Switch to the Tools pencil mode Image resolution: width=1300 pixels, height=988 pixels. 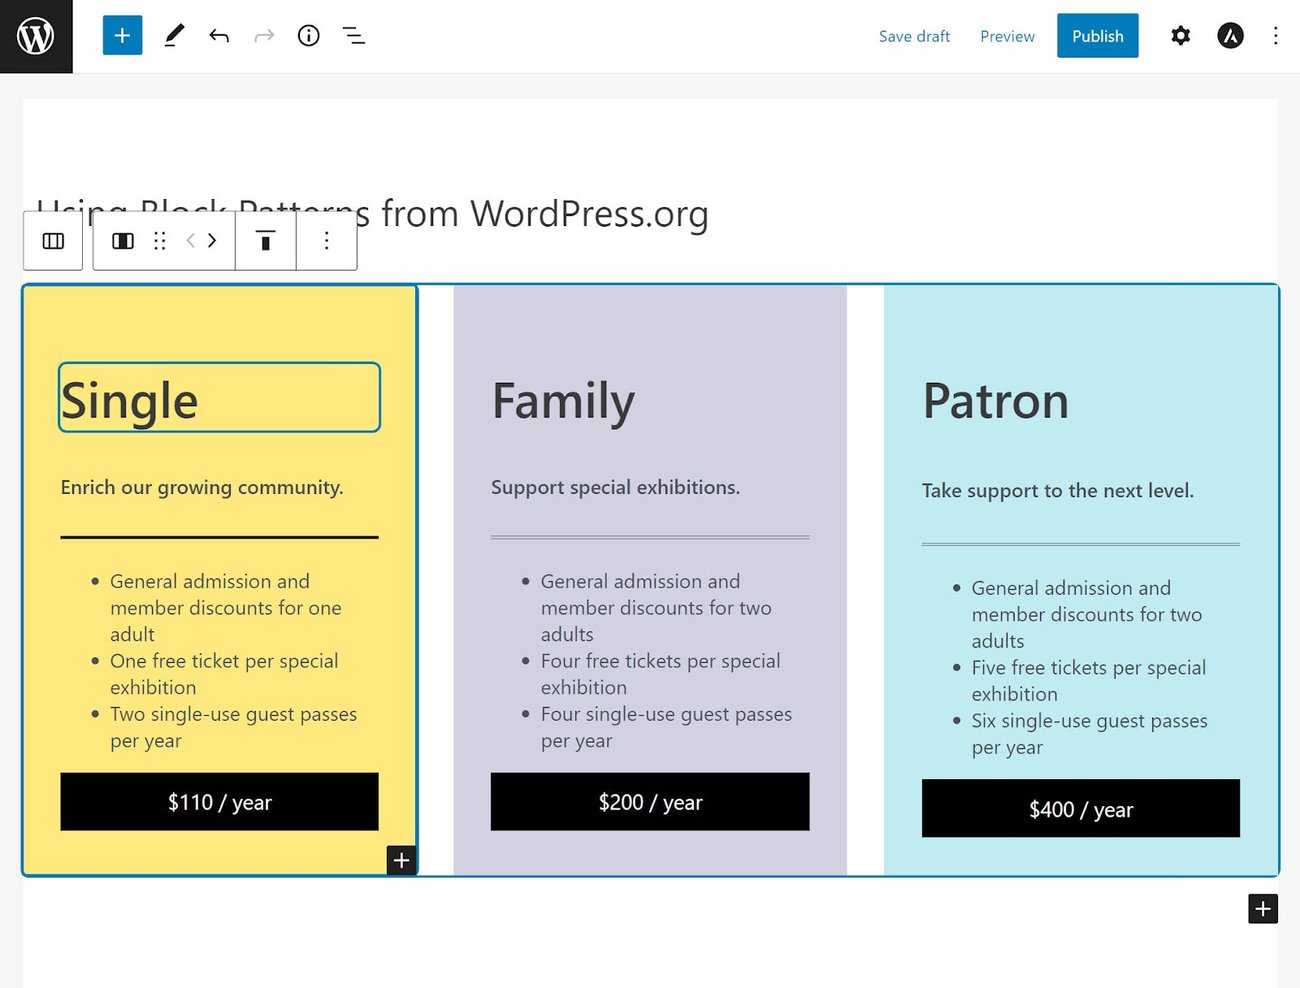pos(173,35)
